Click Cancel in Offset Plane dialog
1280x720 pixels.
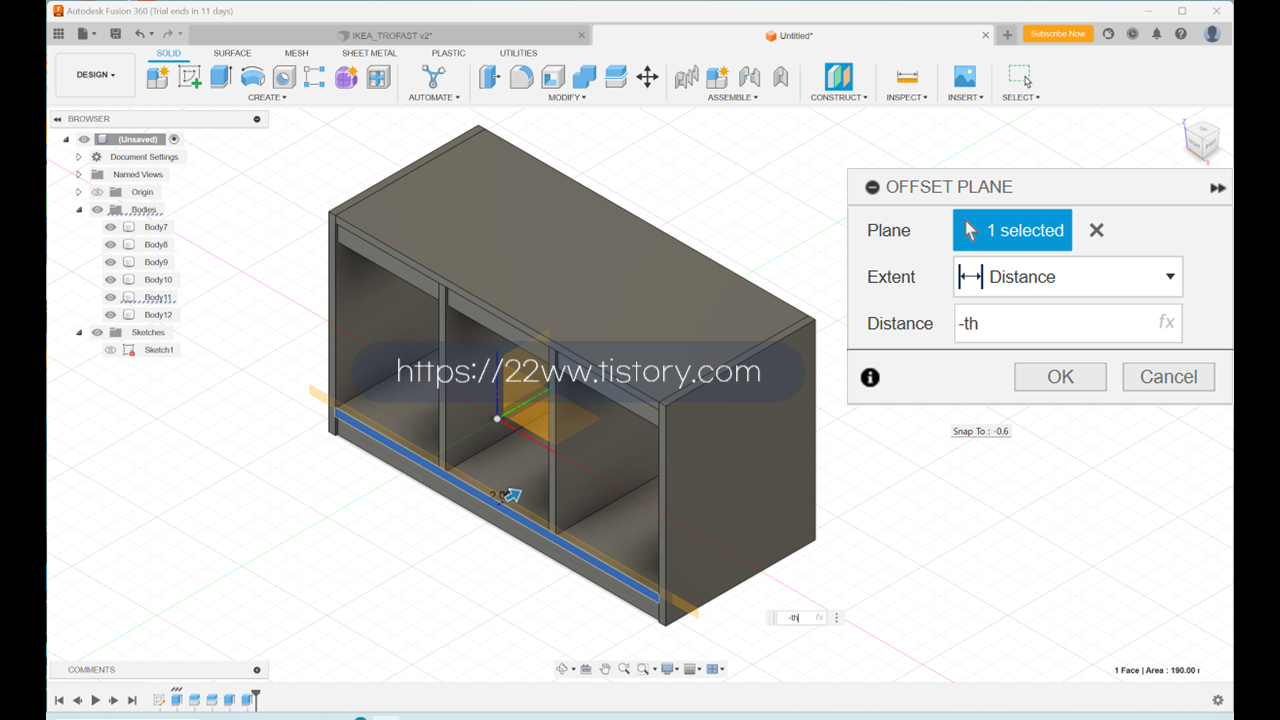click(1168, 377)
